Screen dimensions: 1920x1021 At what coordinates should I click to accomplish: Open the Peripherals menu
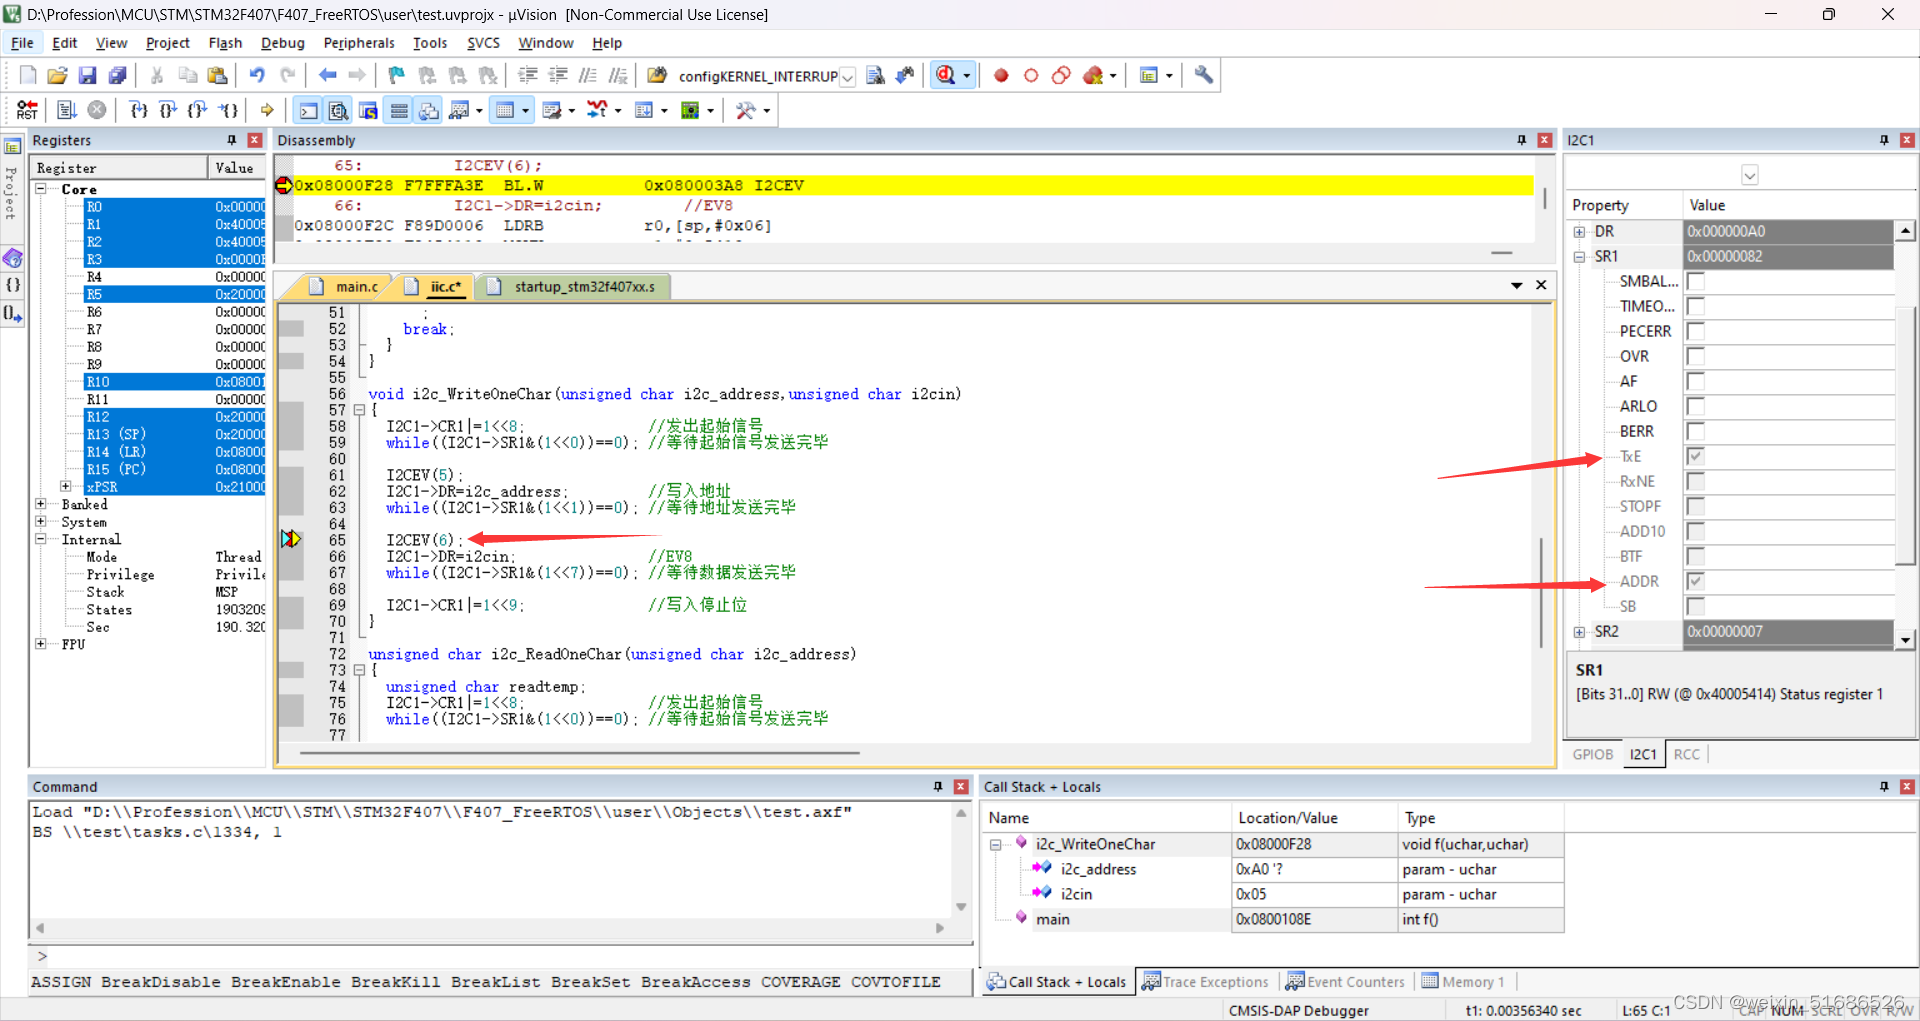(358, 43)
